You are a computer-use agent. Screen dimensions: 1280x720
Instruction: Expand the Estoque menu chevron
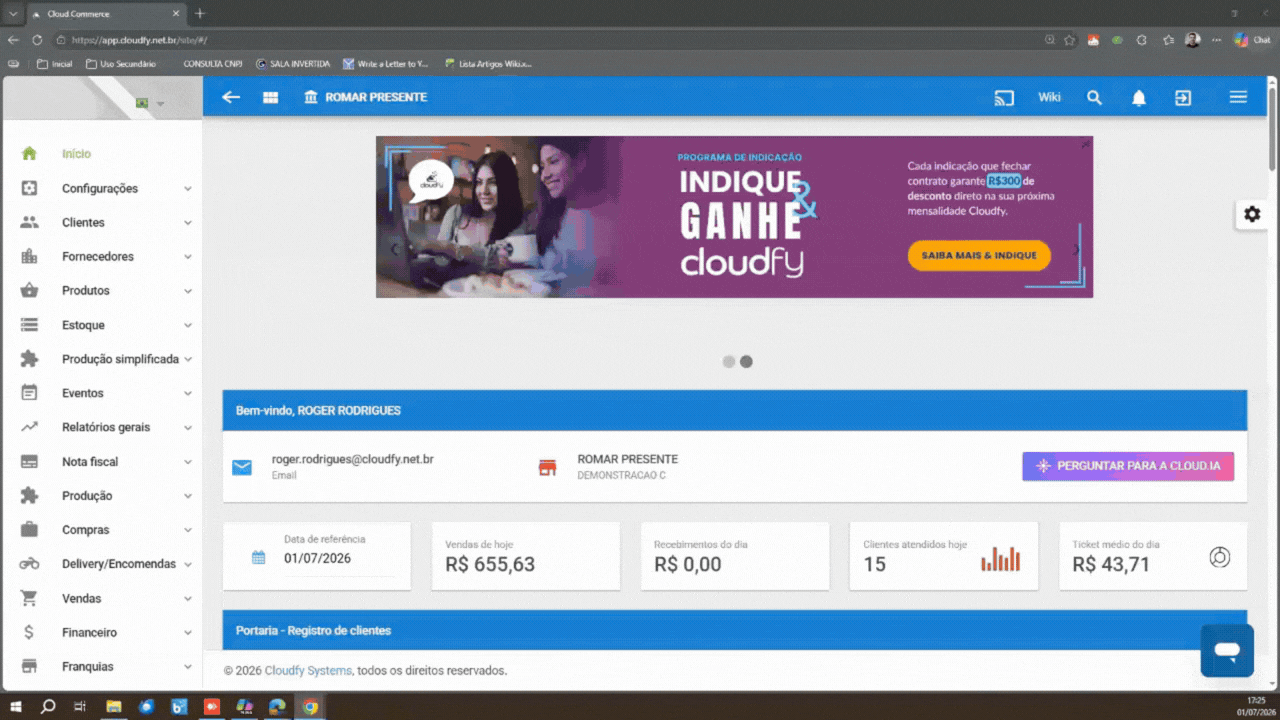tap(188, 325)
